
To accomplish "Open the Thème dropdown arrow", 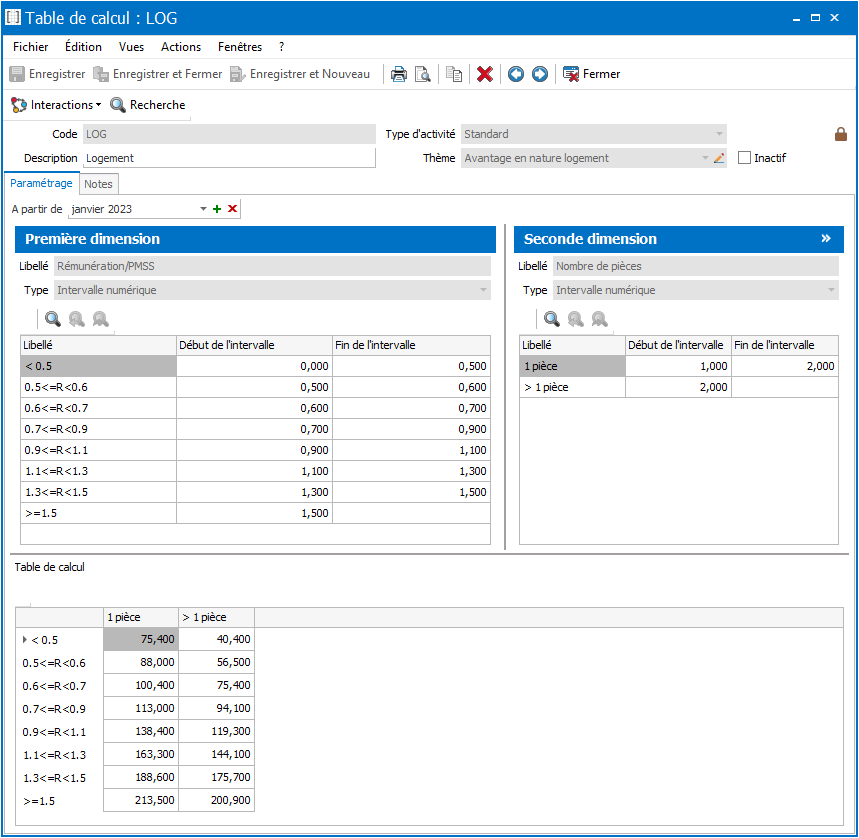I will pyautogui.click(x=705, y=158).
